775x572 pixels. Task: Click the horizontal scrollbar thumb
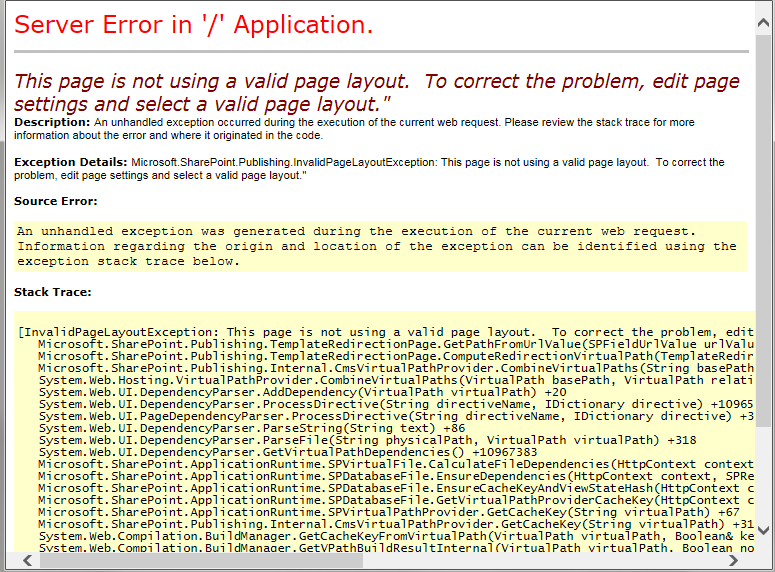pyautogui.click(x=202, y=560)
